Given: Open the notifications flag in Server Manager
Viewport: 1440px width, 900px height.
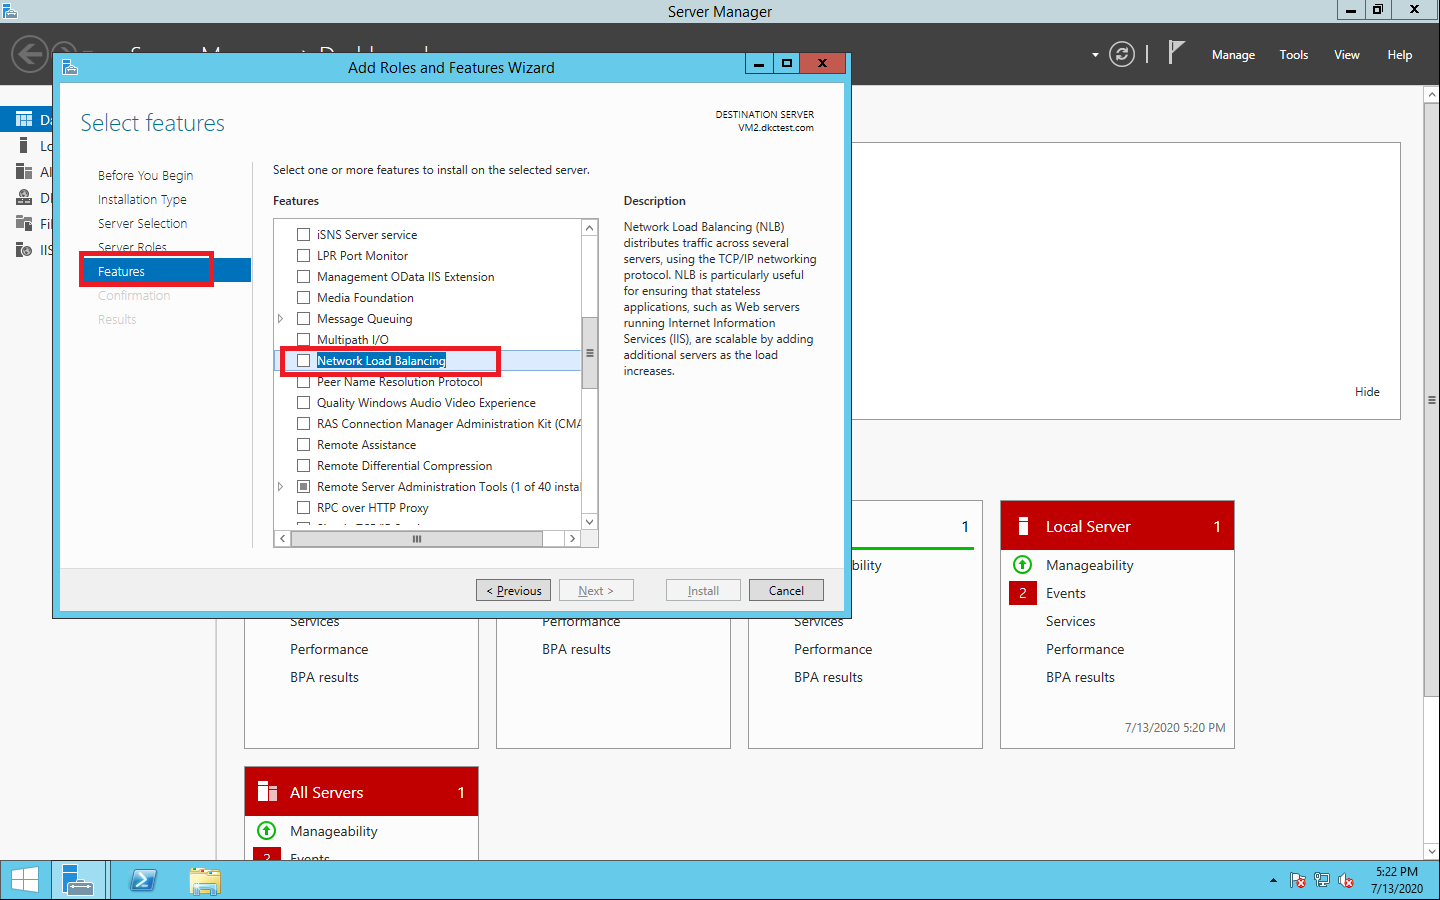Looking at the screenshot, I should tap(1176, 53).
